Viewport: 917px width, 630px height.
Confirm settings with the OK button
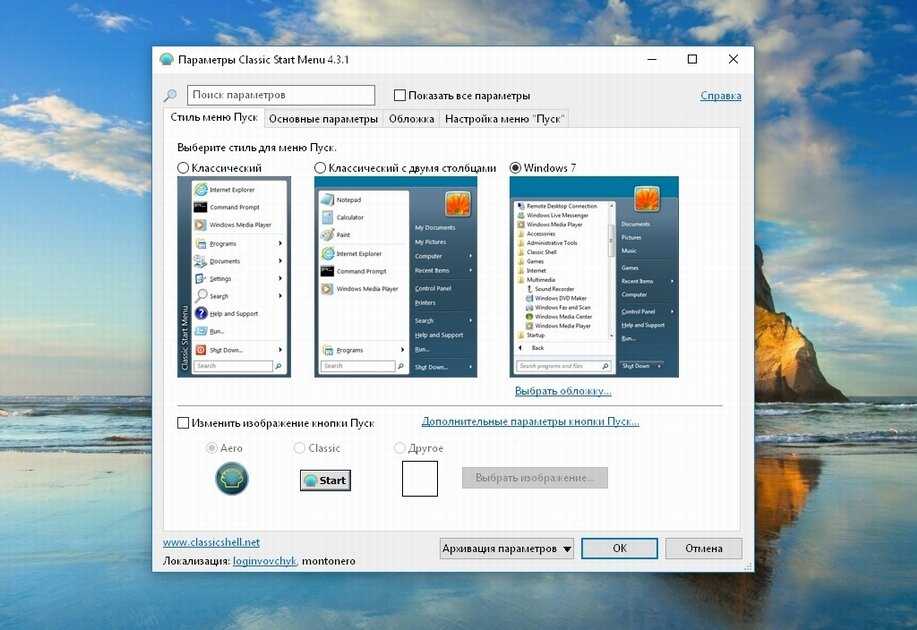click(x=619, y=548)
